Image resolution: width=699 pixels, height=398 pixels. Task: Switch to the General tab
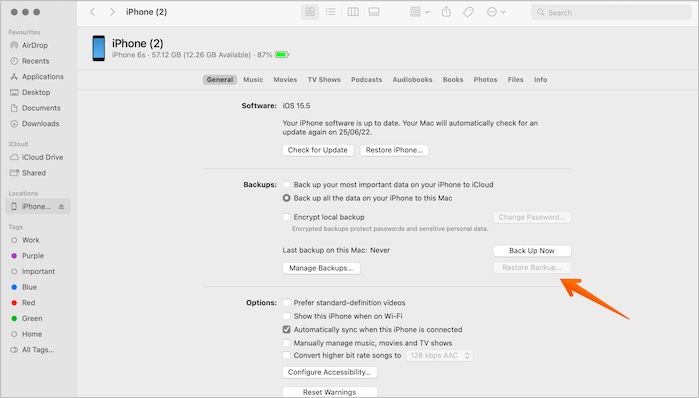(220, 80)
